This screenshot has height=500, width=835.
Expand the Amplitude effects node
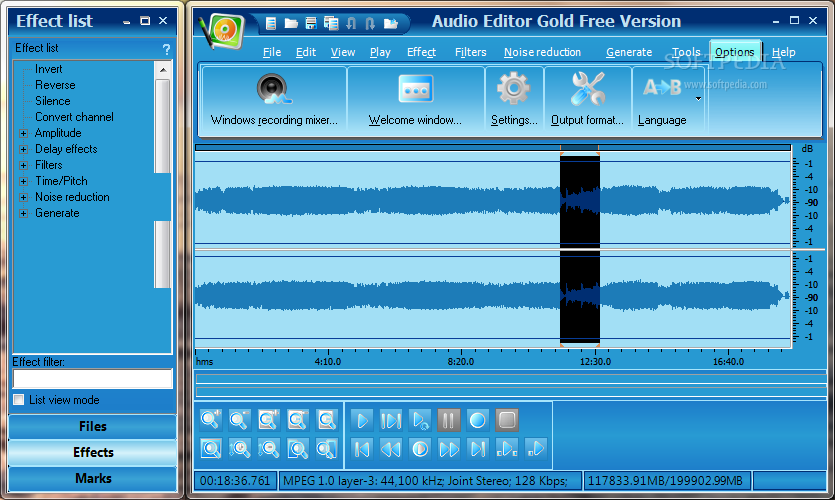[x=23, y=133]
